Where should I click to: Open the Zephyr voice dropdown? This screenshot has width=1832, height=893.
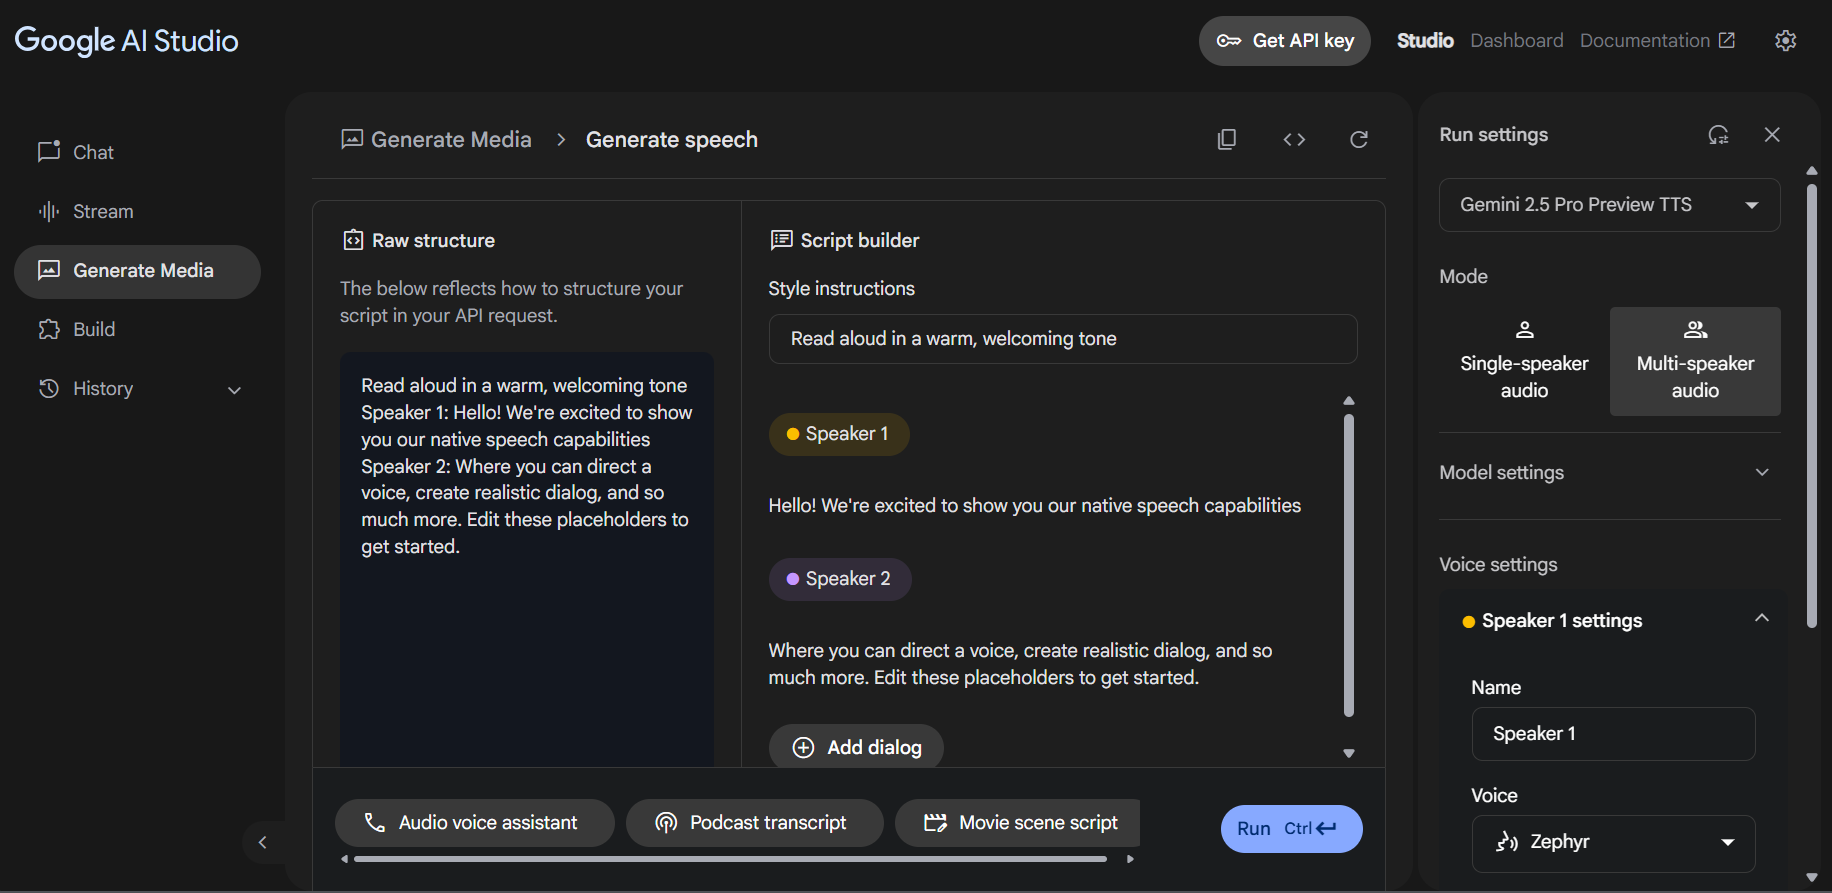pos(1613,843)
